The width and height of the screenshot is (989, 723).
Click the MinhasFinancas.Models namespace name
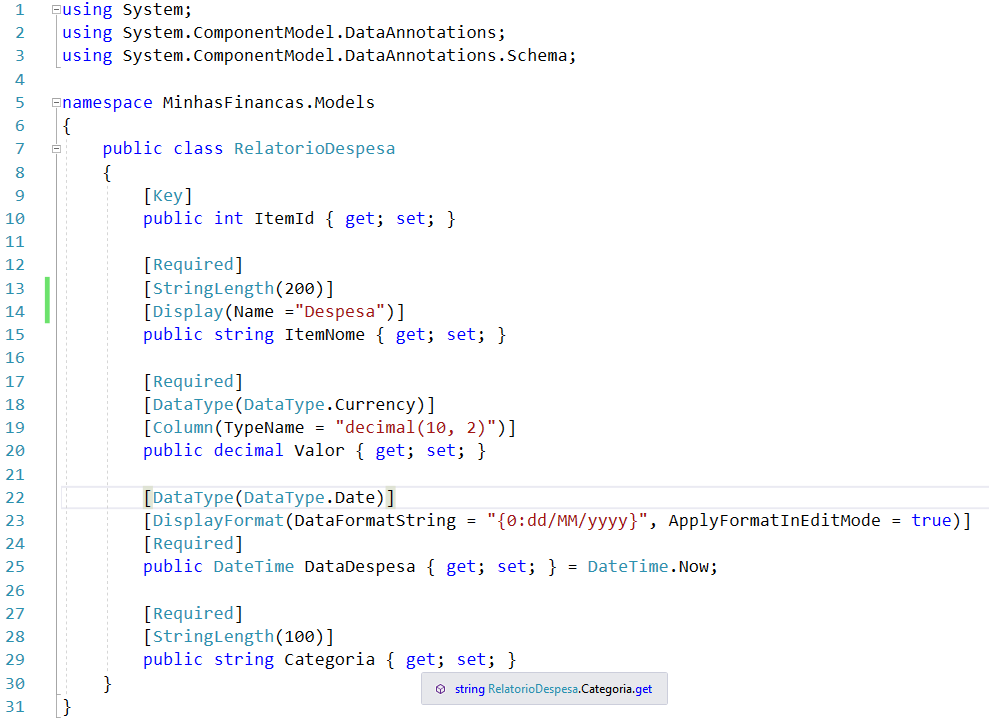[269, 102]
